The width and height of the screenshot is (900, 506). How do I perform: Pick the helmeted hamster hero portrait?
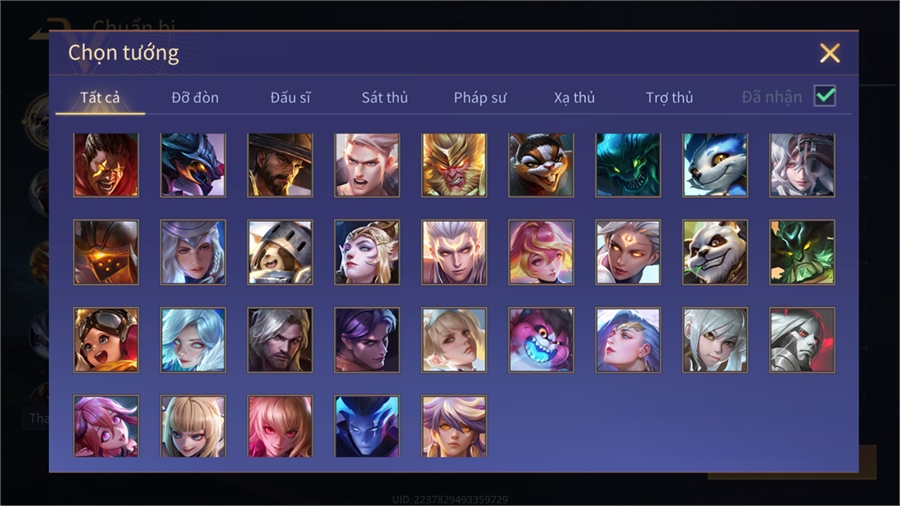(280, 252)
